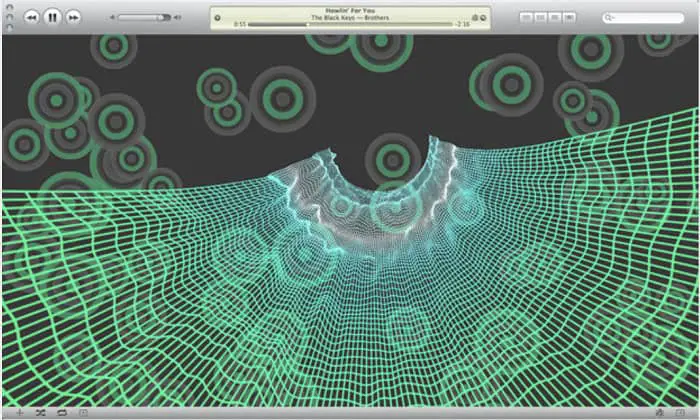Screen dimensions: 700x420
Task: Skip back to the previous track
Action: (x=31, y=17)
